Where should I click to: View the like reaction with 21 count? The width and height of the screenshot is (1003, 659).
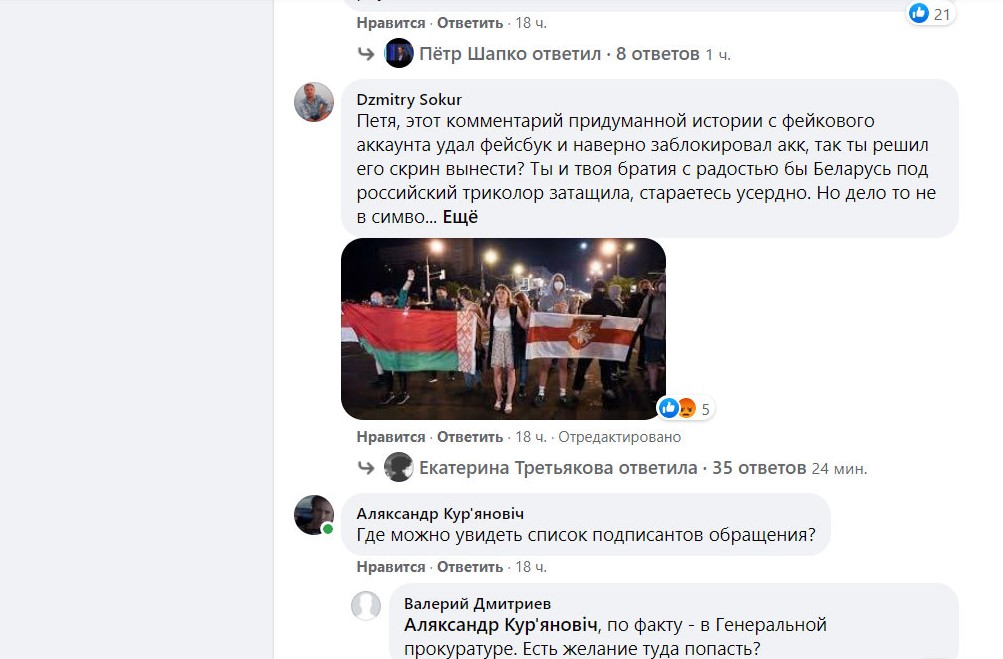click(x=931, y=13)
